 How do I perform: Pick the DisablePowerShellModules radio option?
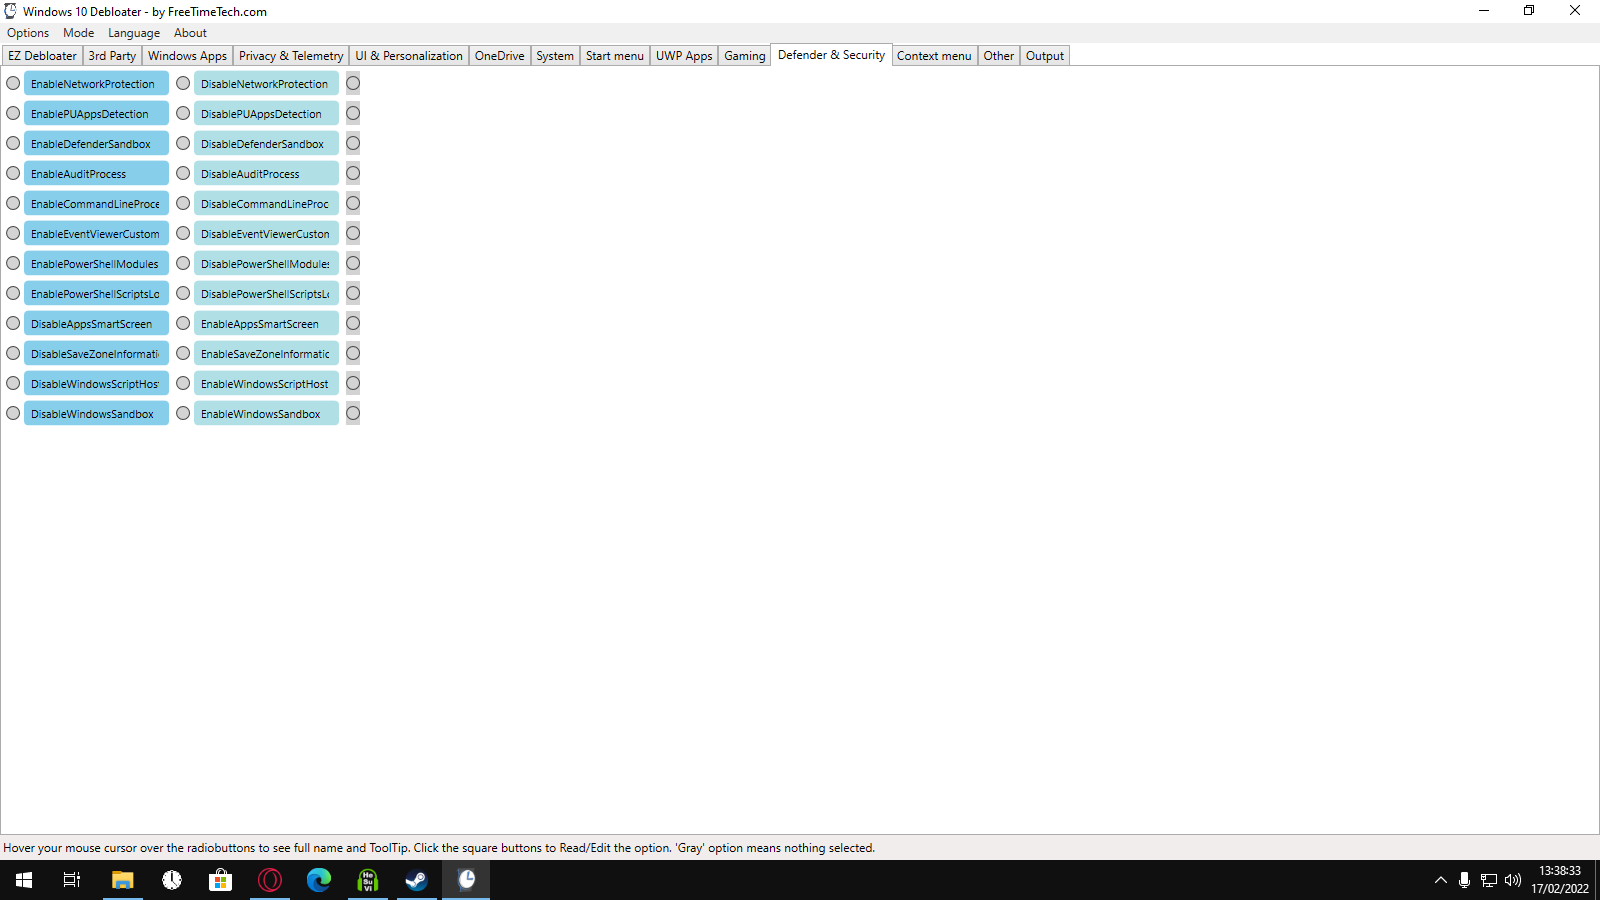[x=183, y=263]
